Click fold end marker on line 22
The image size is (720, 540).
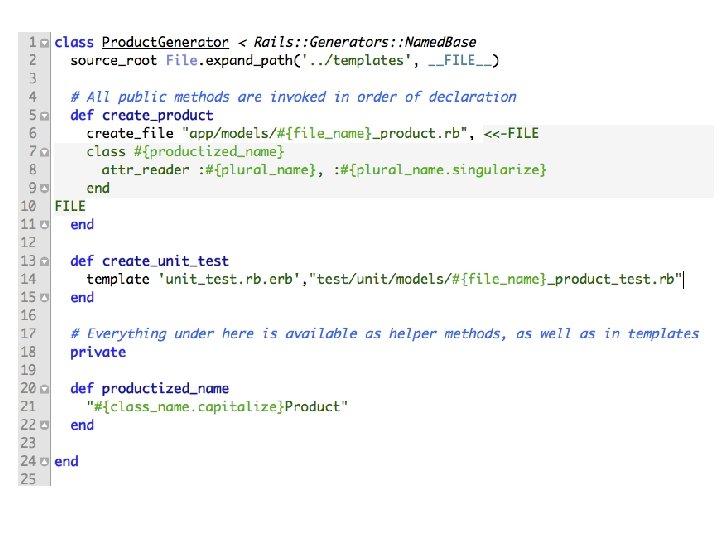tap(44, 426)
